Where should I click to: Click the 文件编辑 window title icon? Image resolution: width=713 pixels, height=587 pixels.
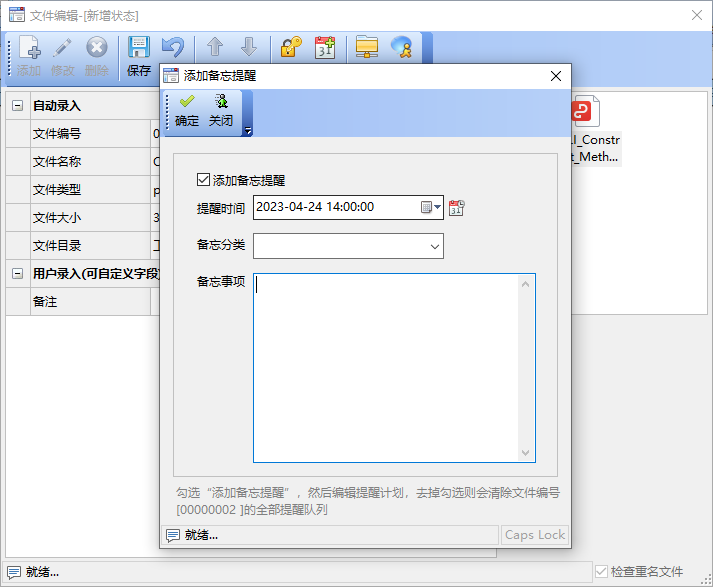click(17, 15)
